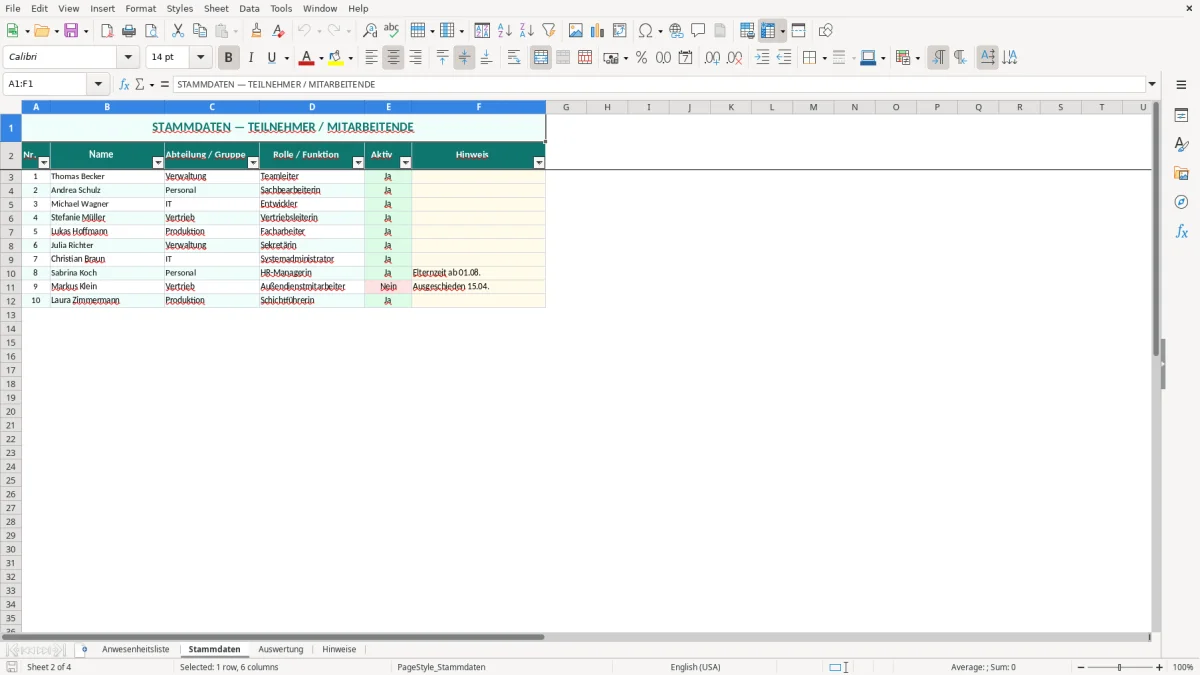Open Abteilung / Gruppe filter dropdown

click(253, 163)
